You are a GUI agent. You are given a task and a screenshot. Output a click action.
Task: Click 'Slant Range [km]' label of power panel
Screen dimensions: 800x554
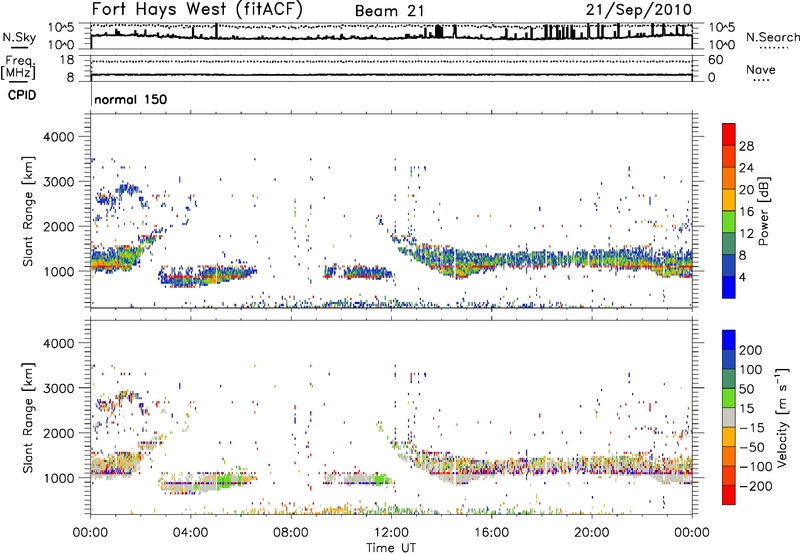tap(28, 211)
